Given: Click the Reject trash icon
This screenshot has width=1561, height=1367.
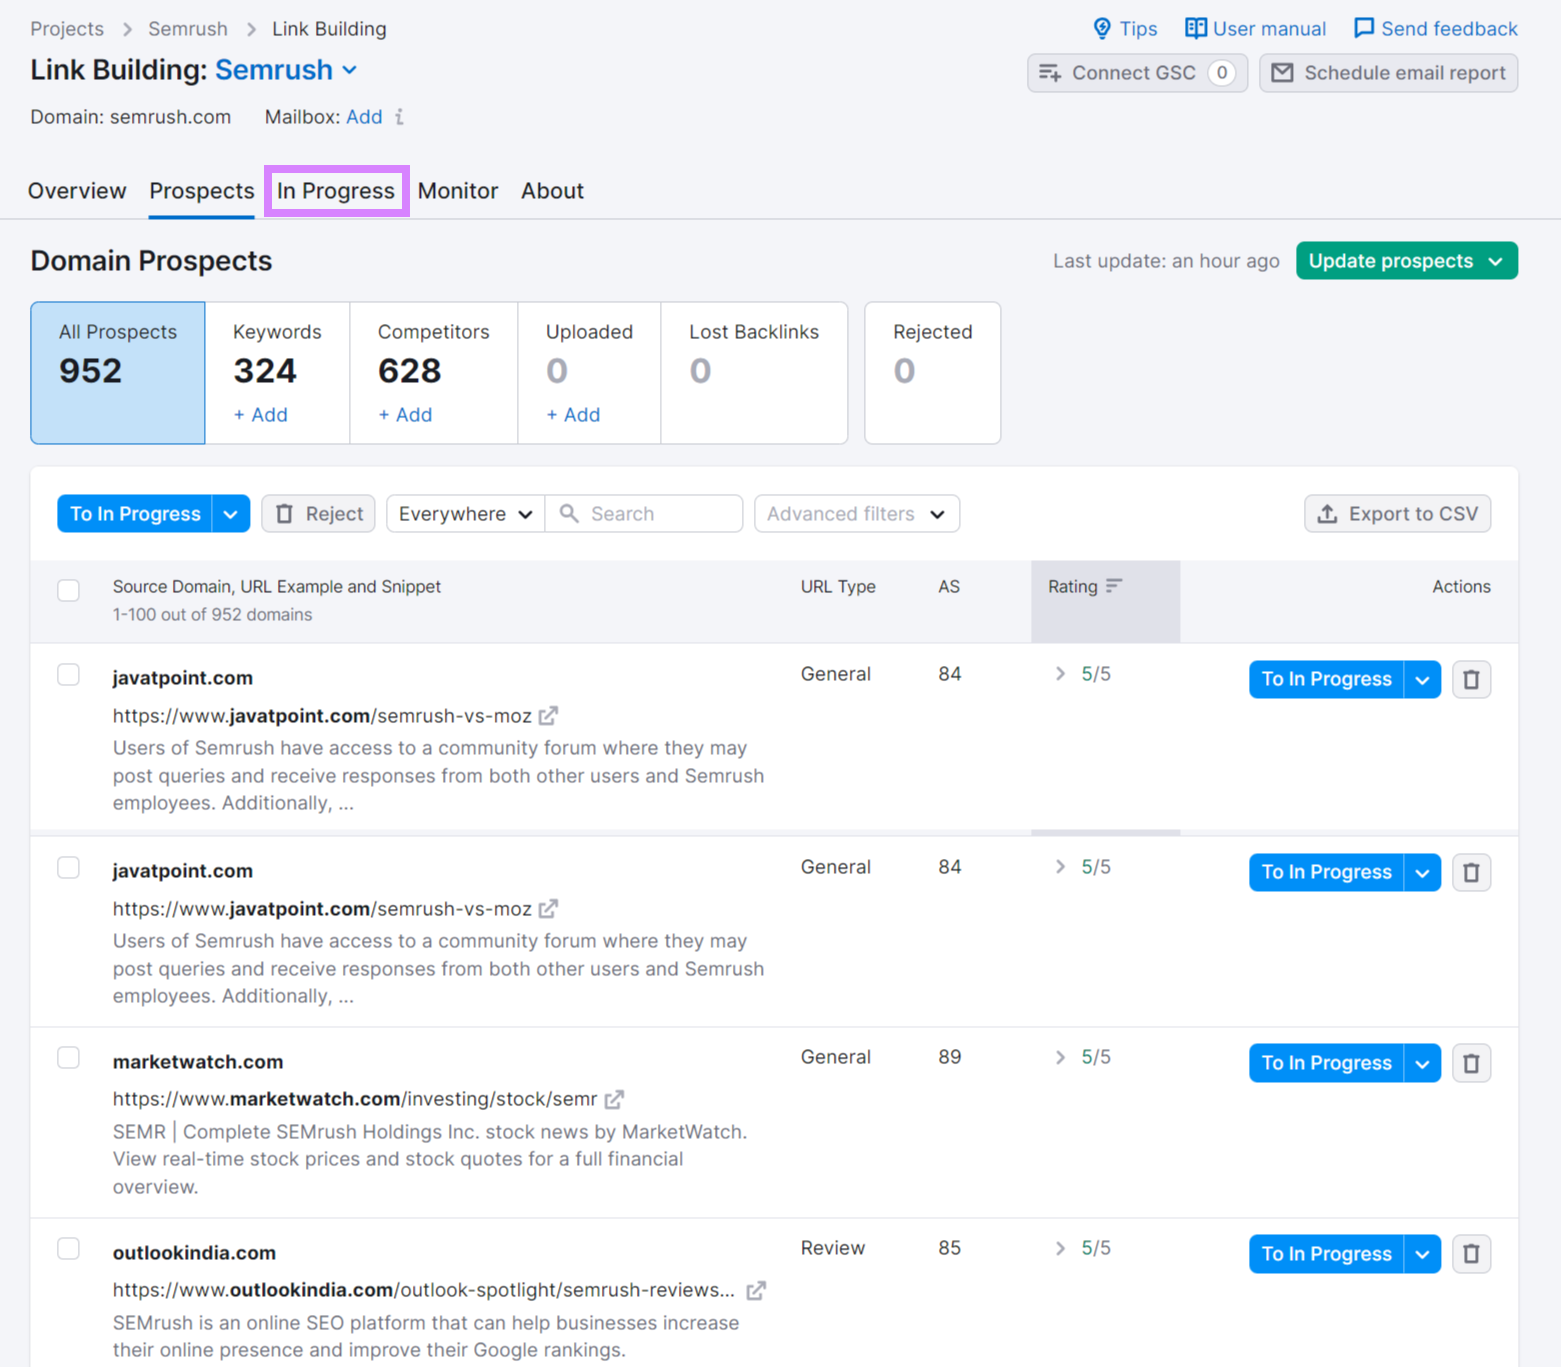Looking at the screenshot, I should [x=286, y=513].
